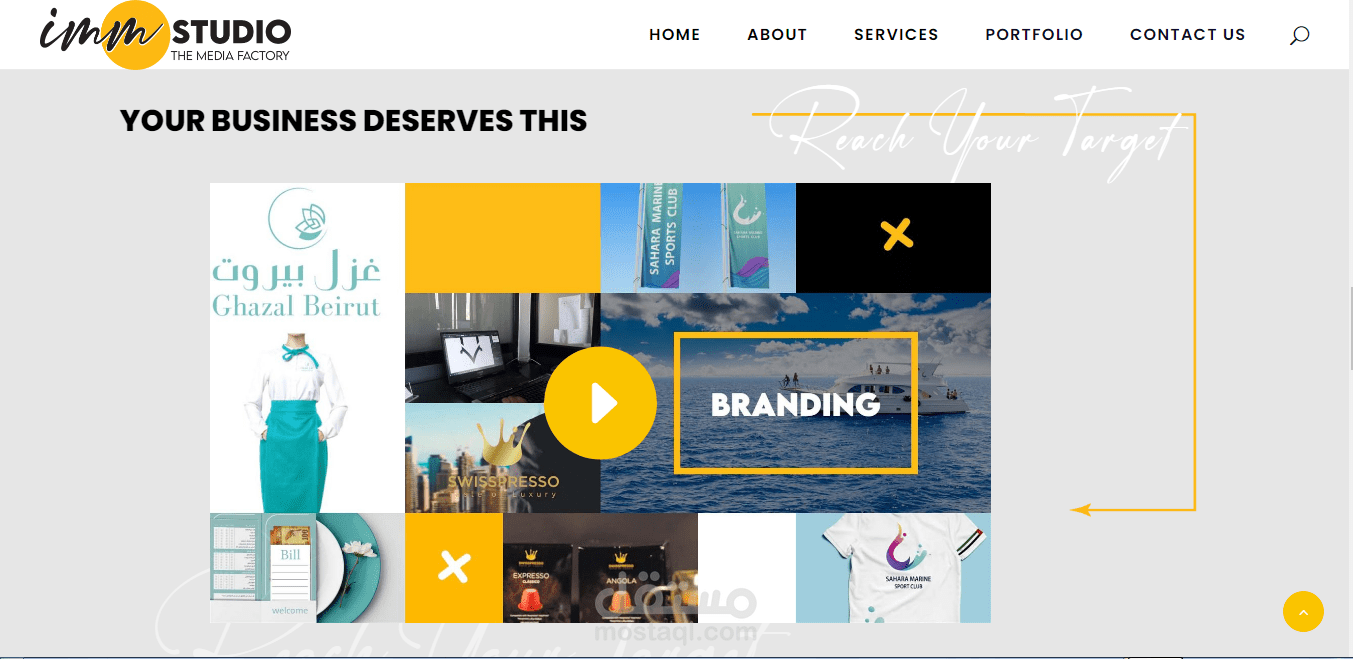This screenshot has width=1353, height=659.
Task: Click the Bill menu card thumbnail
Action: 307,568
